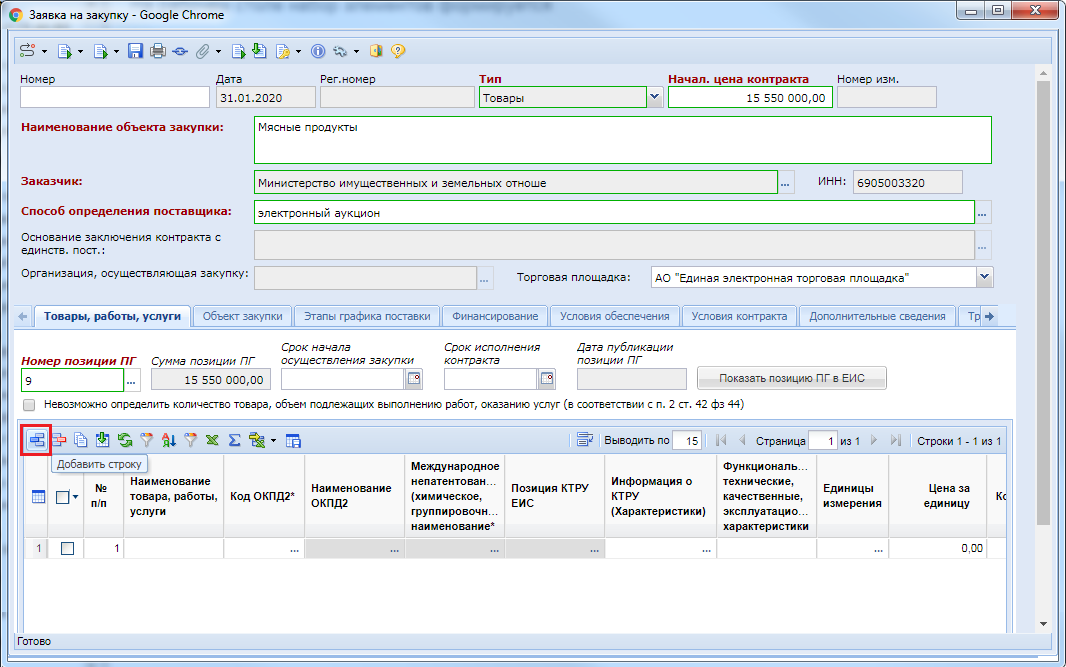1066x667 pixels.
Task: Open the calendar for 'Срок начала осуществления закупки'
Action: click(x=413, y=379)
